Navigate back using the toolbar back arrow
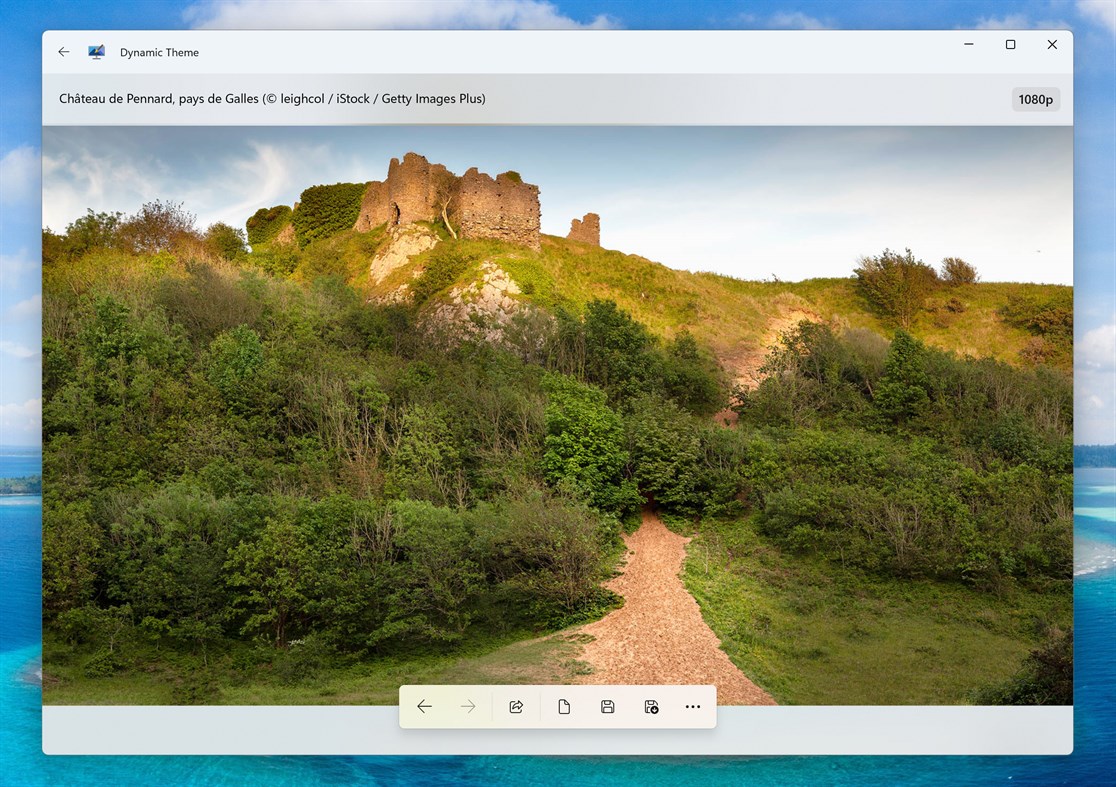The height and width of the screenshot is (787, 1116). [424, 706]
